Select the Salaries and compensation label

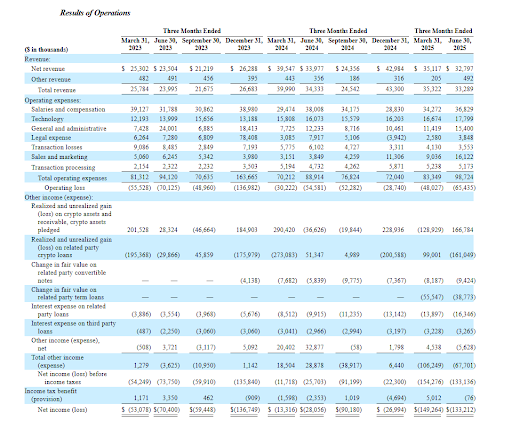(68, 109)
